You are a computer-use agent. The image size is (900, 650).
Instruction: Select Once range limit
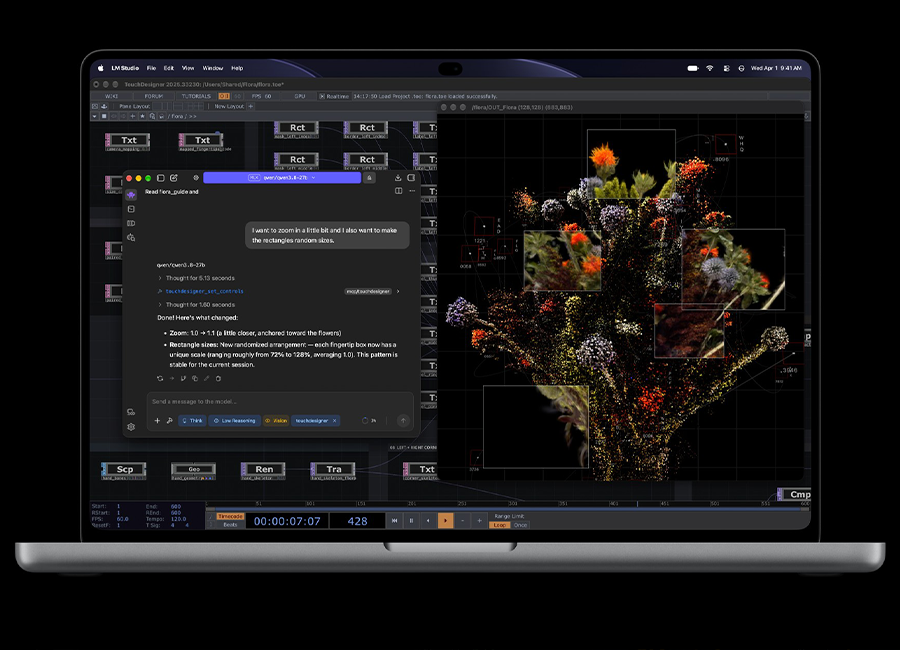520,525
